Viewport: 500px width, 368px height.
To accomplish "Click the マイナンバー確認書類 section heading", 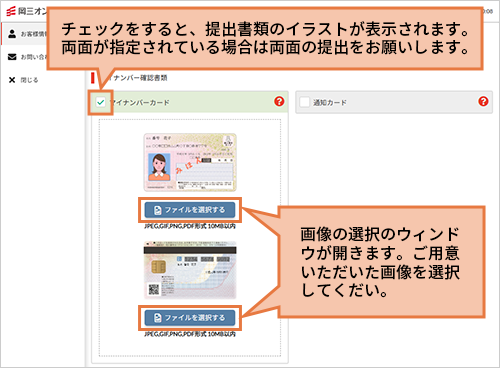I will click(x=137, y=78).
